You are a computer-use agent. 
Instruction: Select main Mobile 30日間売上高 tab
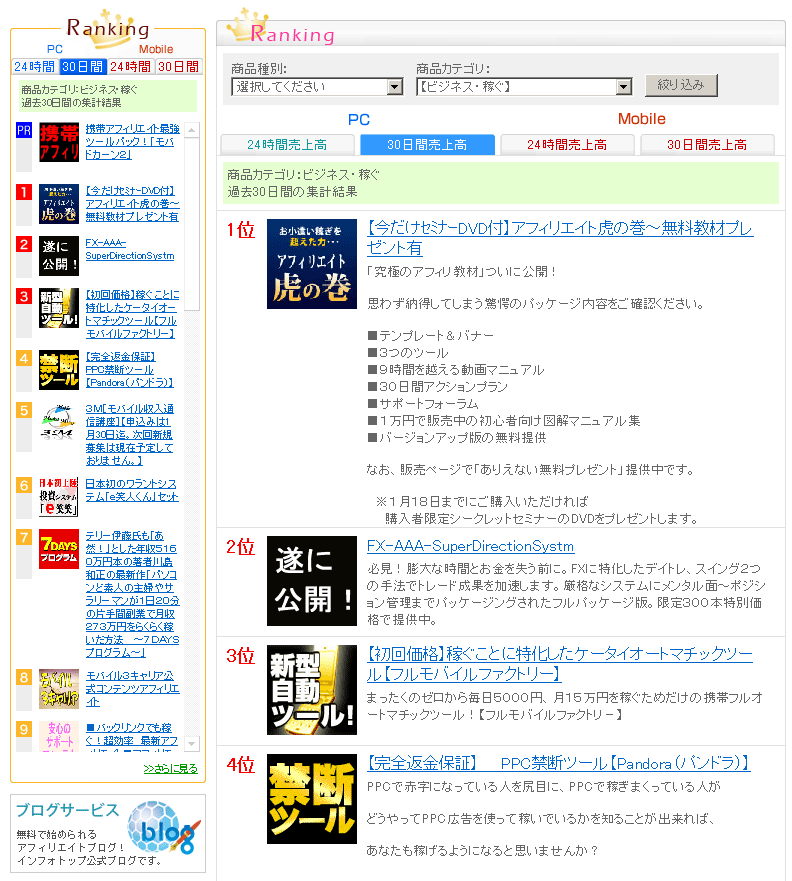pyautogui.click(x=707, y=144)
